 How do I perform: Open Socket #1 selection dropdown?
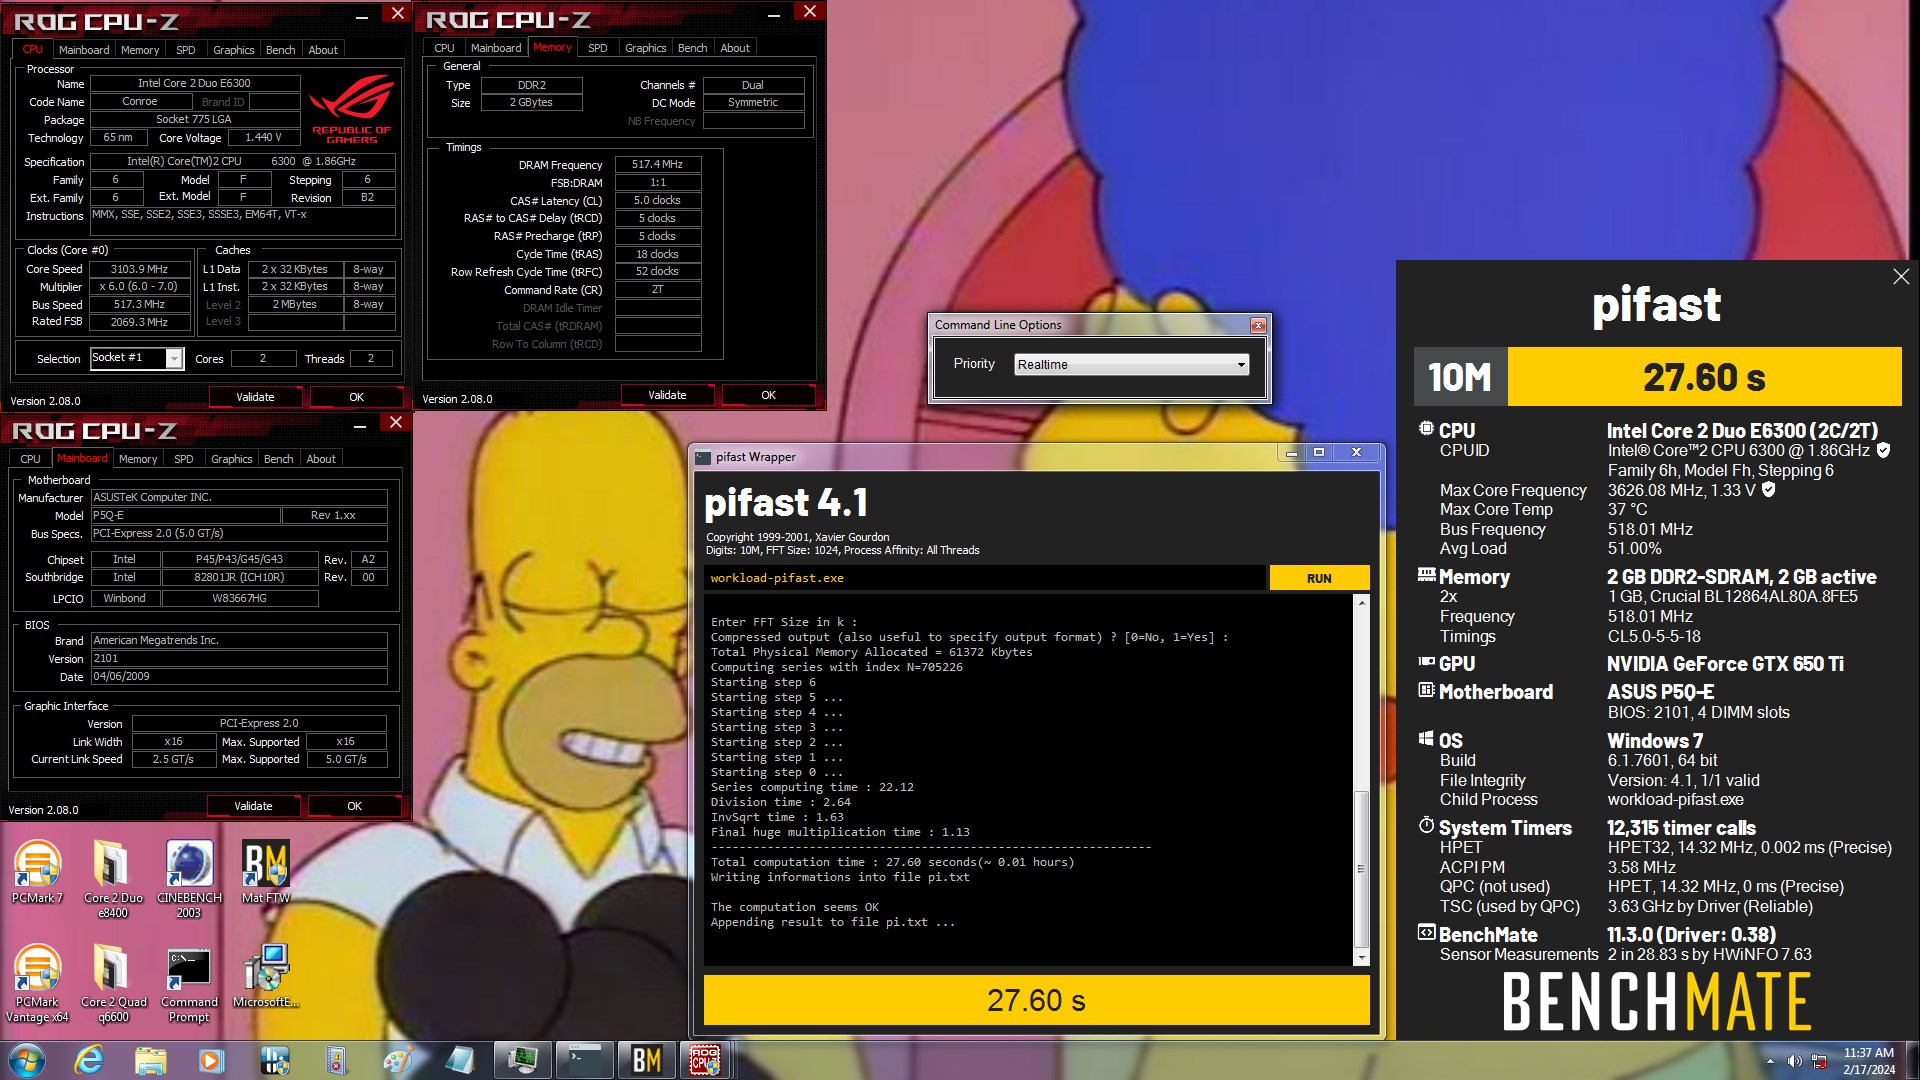pos(137,358)
